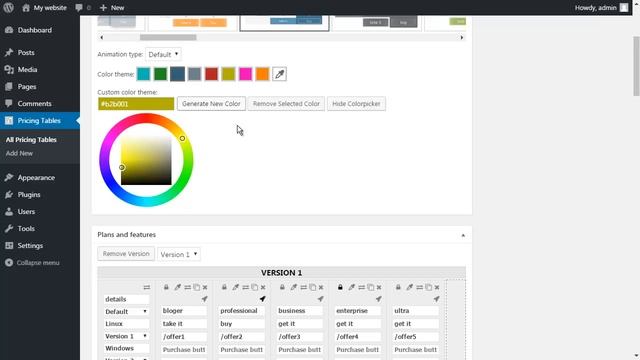Open color picker icon for professional column
This screenshot has width=640, height=360.
(x=236, y=287)
